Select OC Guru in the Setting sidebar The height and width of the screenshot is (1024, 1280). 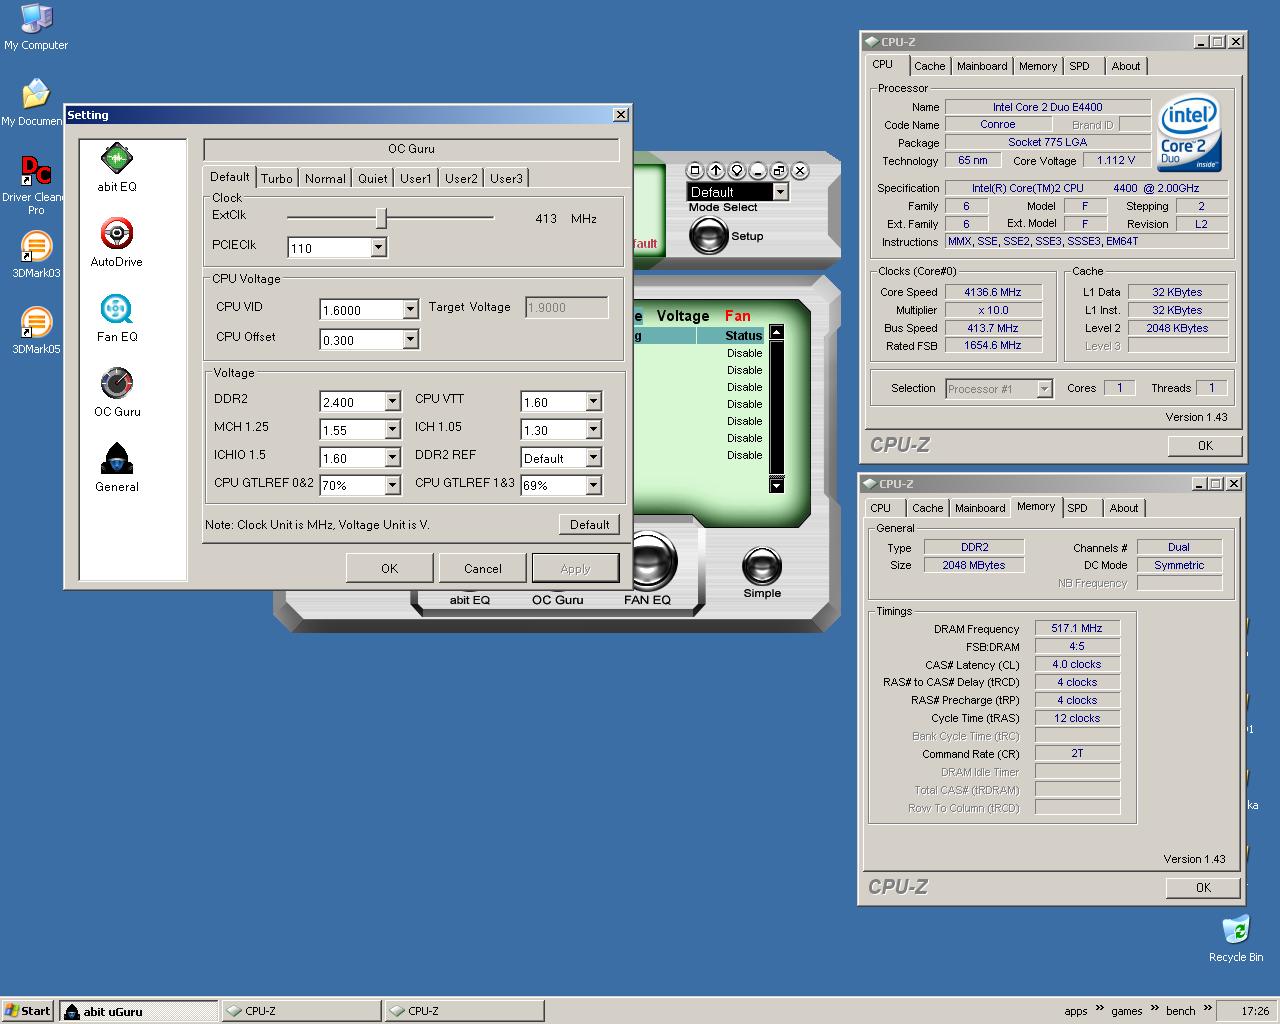(117, 392)
